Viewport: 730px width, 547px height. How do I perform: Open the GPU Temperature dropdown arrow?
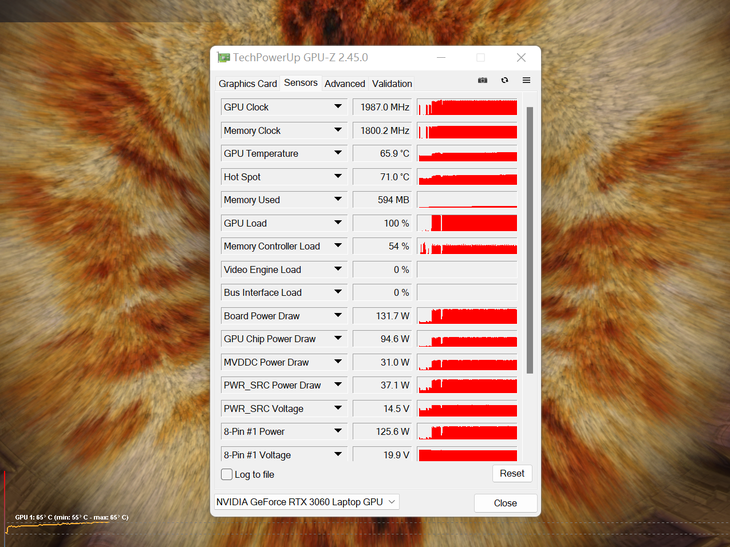[337, 154]
